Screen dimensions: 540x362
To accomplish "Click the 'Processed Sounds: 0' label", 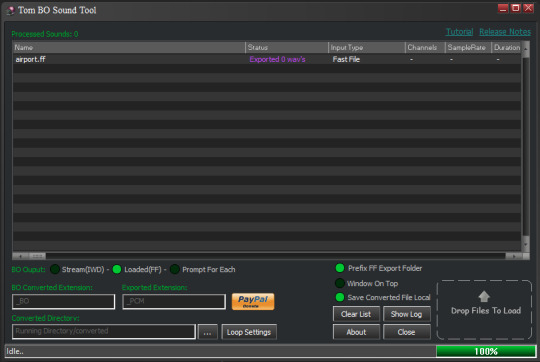I will point(45,34).
